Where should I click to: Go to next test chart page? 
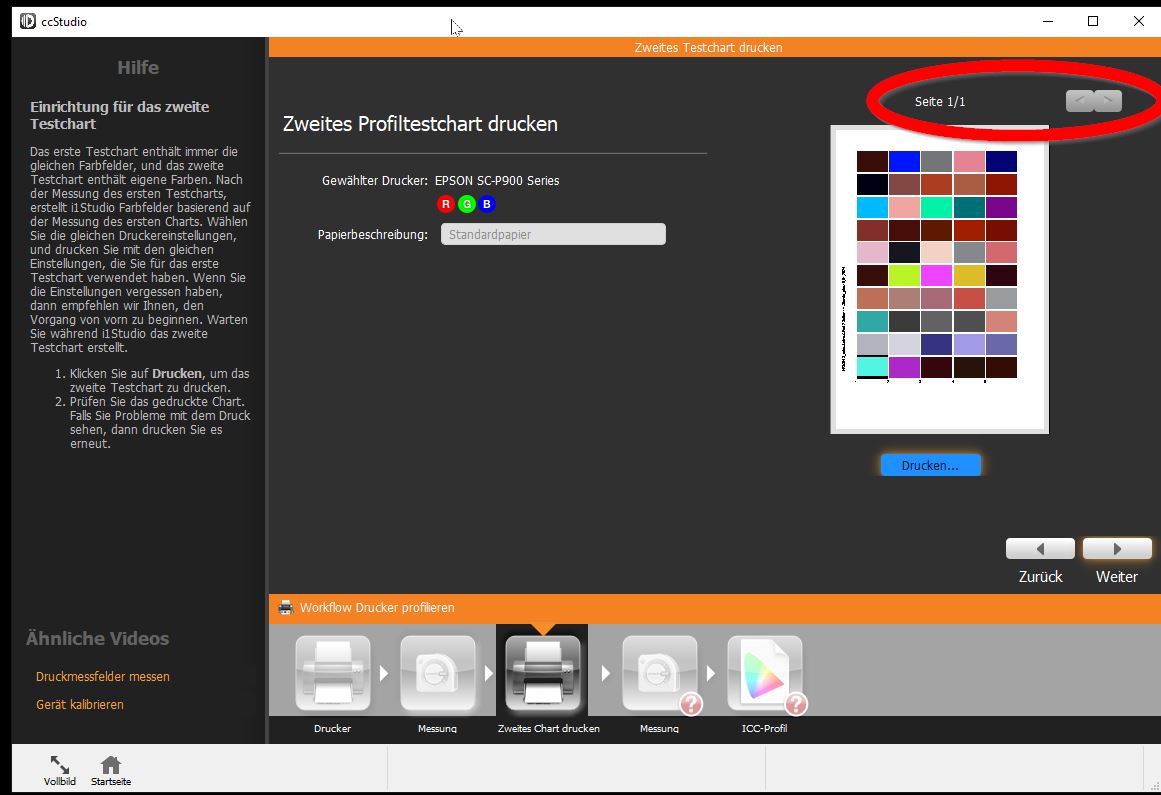coord(1108,101)
